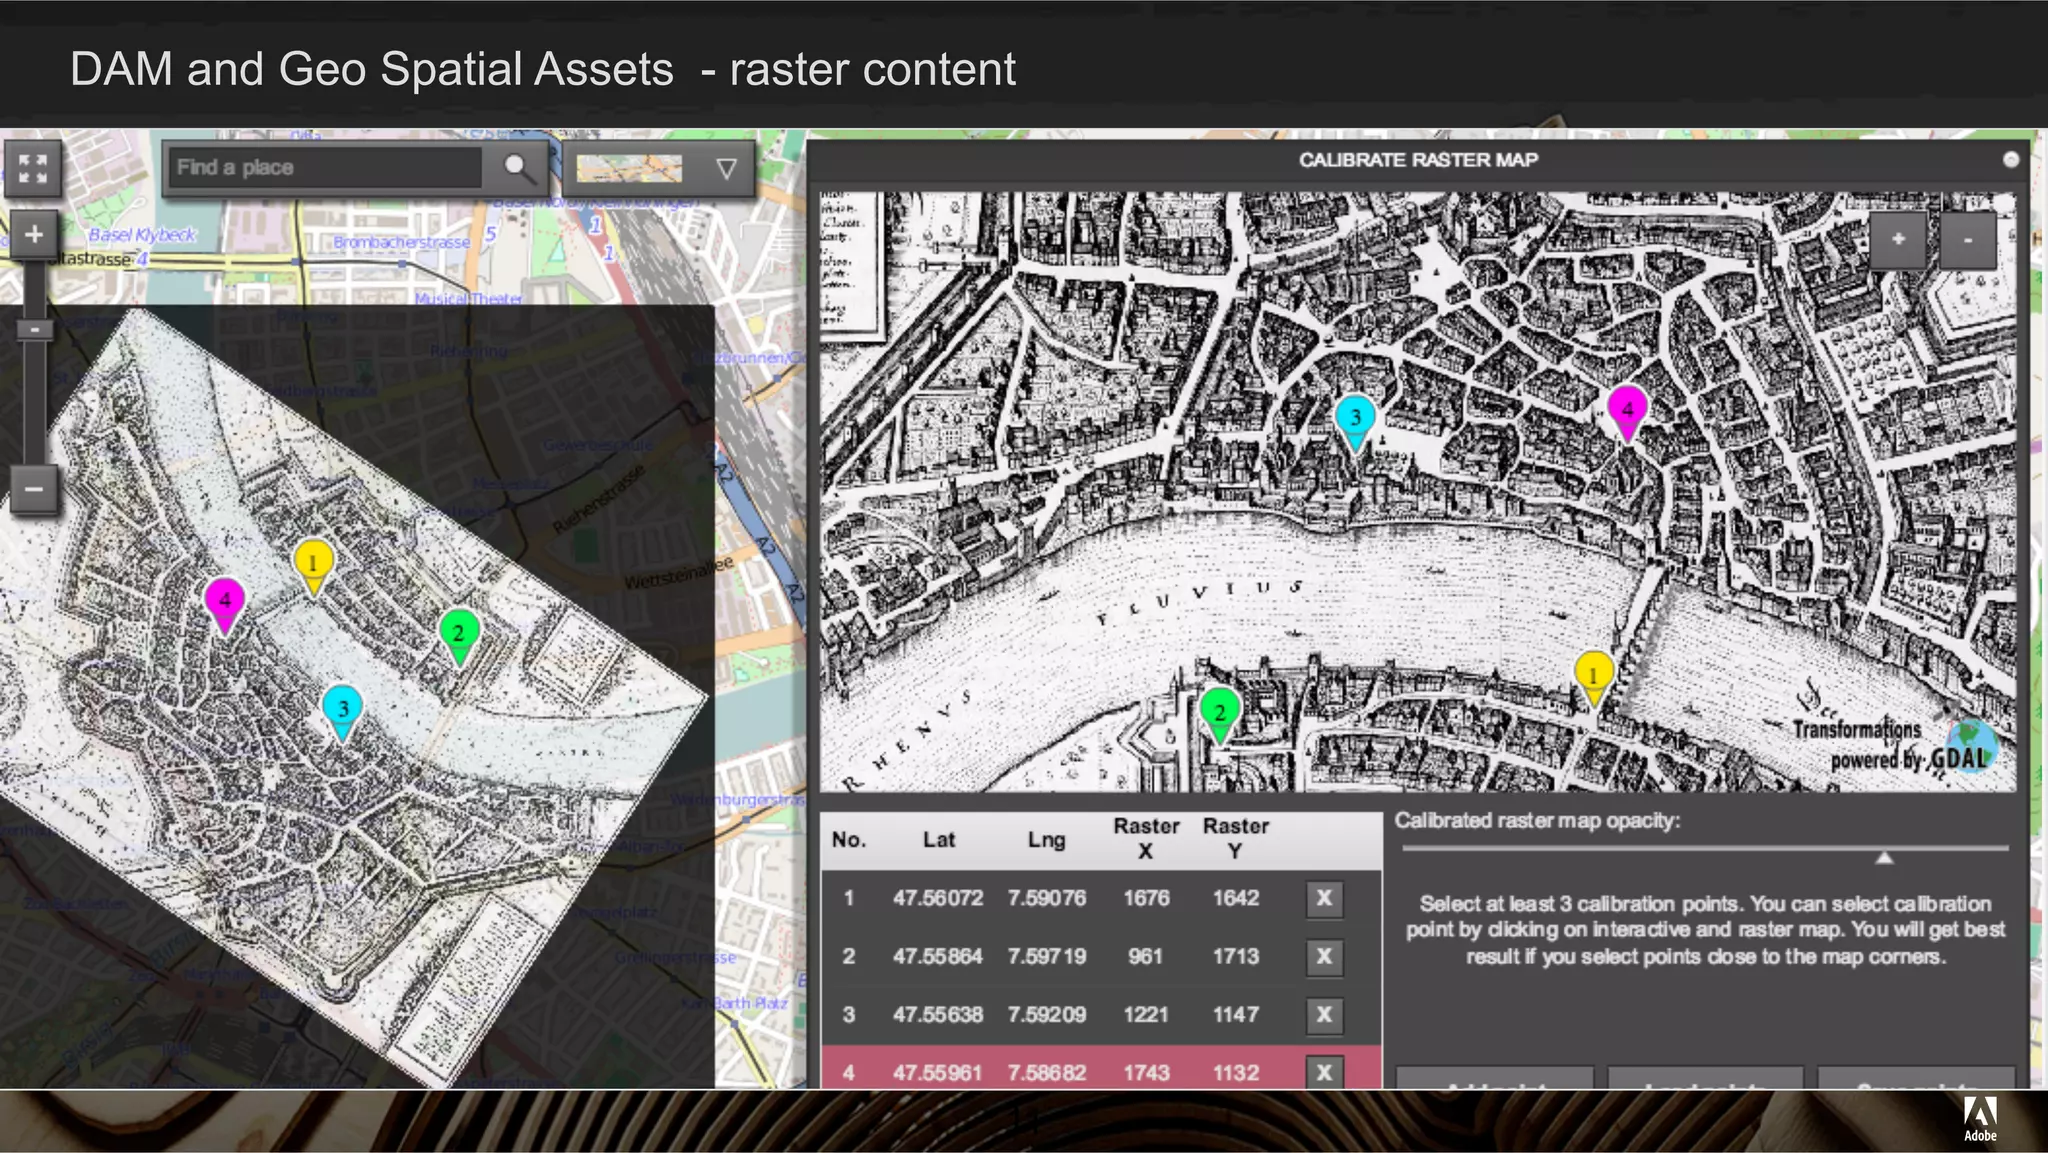
Task: Select latitude cell 47.55638
Action: click(x=938, y=1014)
